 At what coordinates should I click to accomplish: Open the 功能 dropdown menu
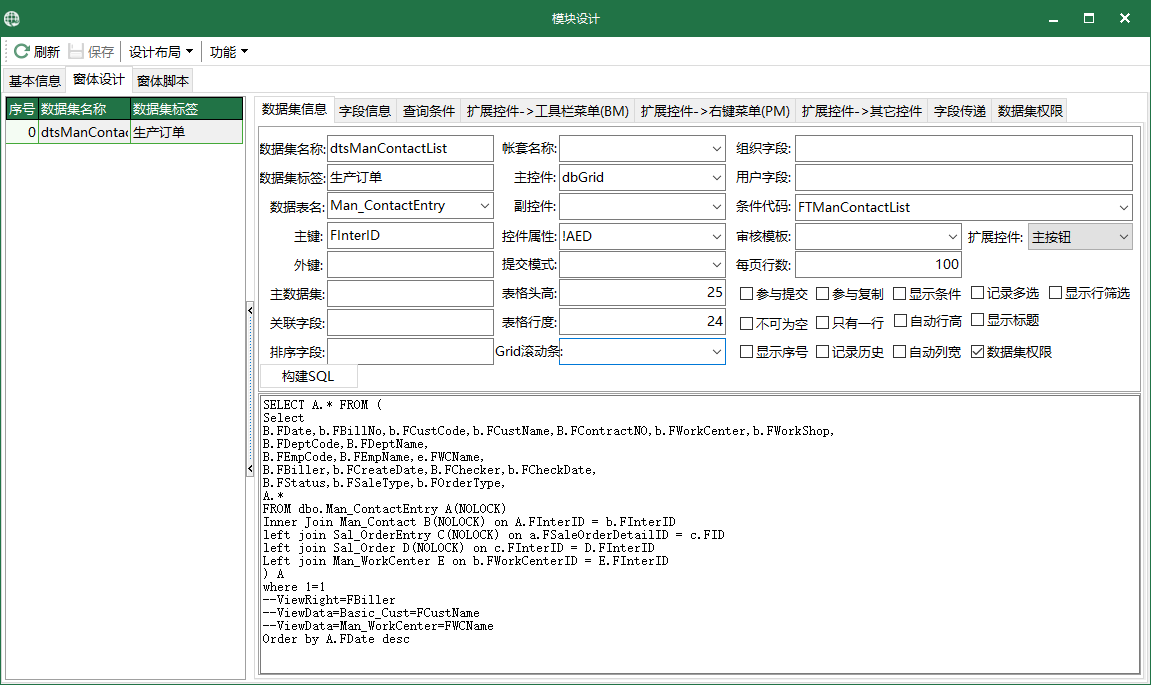[x=228, y=51]
